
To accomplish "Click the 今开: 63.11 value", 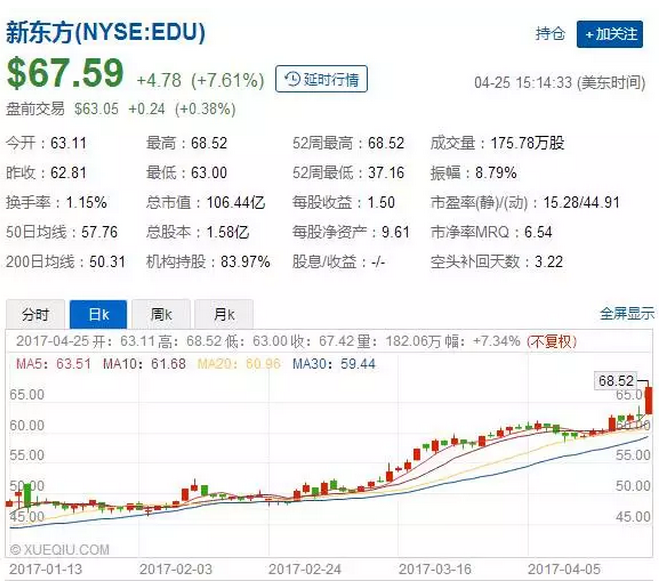I will (68, 143).
